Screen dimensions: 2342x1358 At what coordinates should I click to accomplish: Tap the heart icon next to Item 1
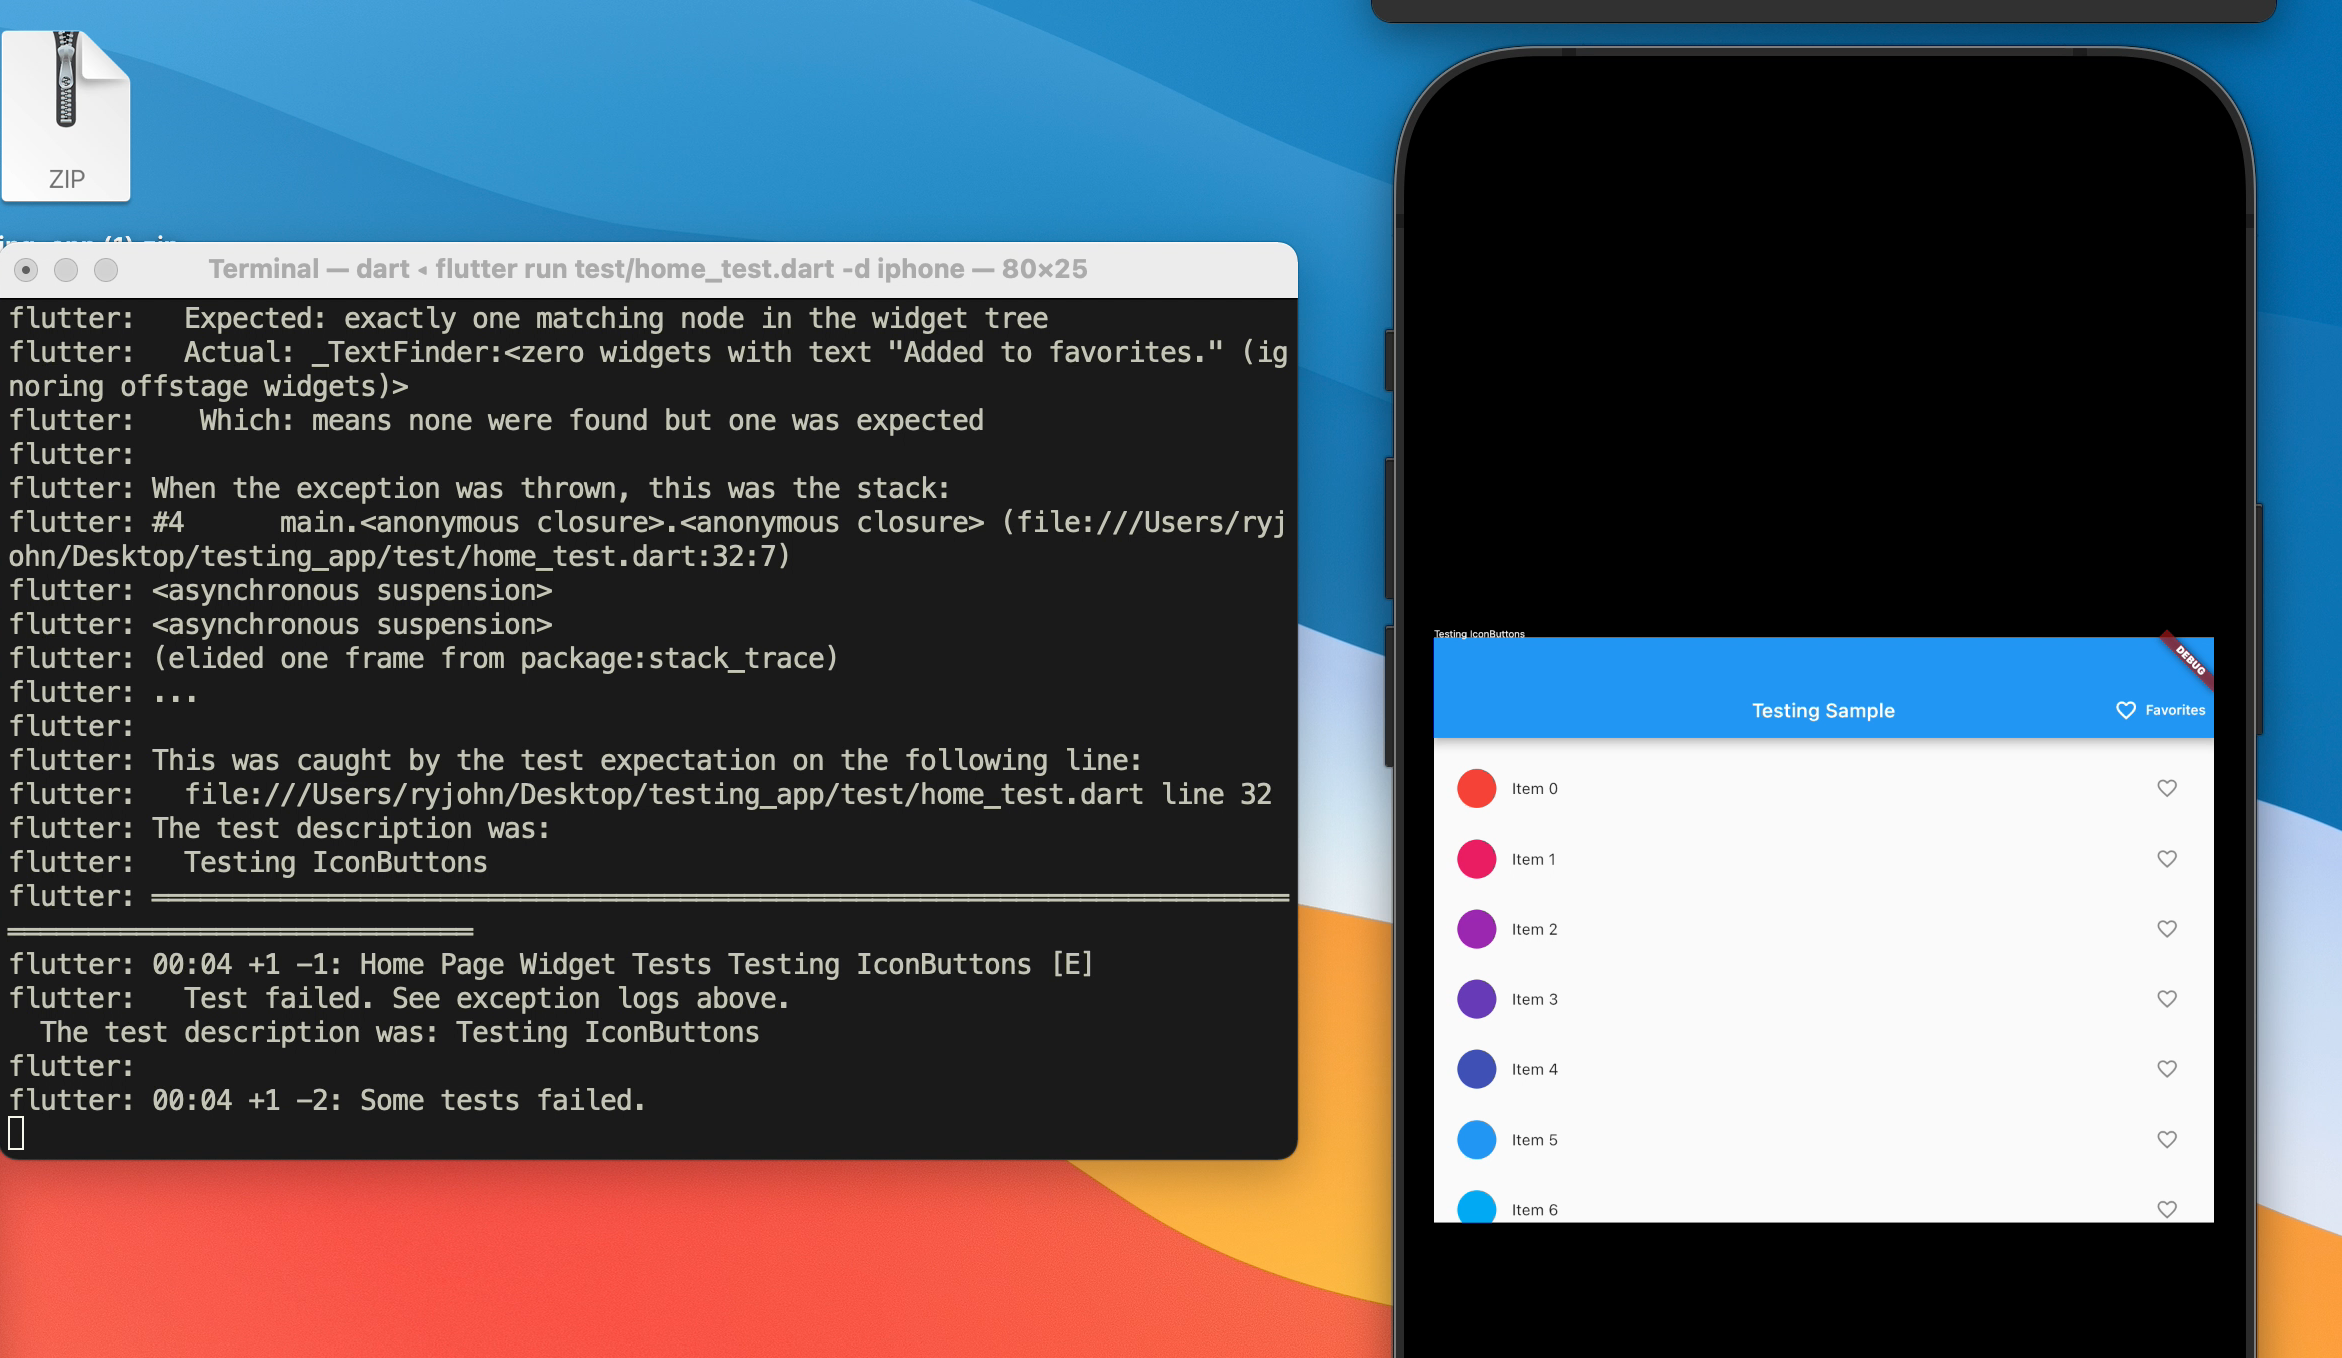[x=2166, y=858]
